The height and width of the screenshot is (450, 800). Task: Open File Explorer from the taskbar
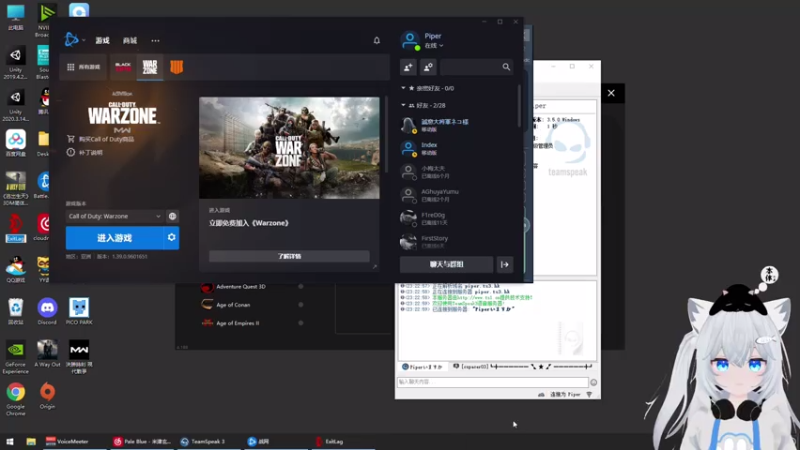pos(31,441)
